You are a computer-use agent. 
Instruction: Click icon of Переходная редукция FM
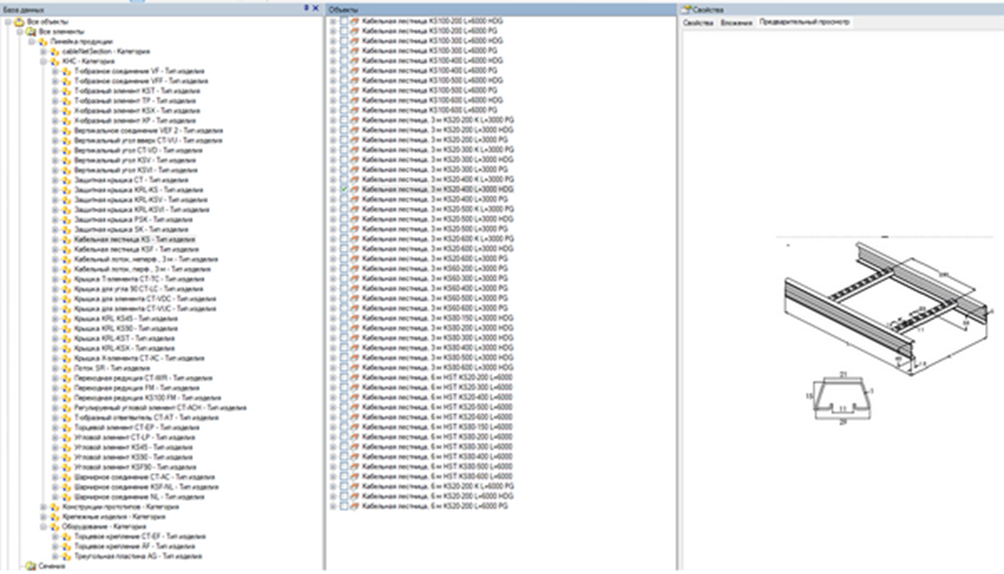tap(66, 388)
